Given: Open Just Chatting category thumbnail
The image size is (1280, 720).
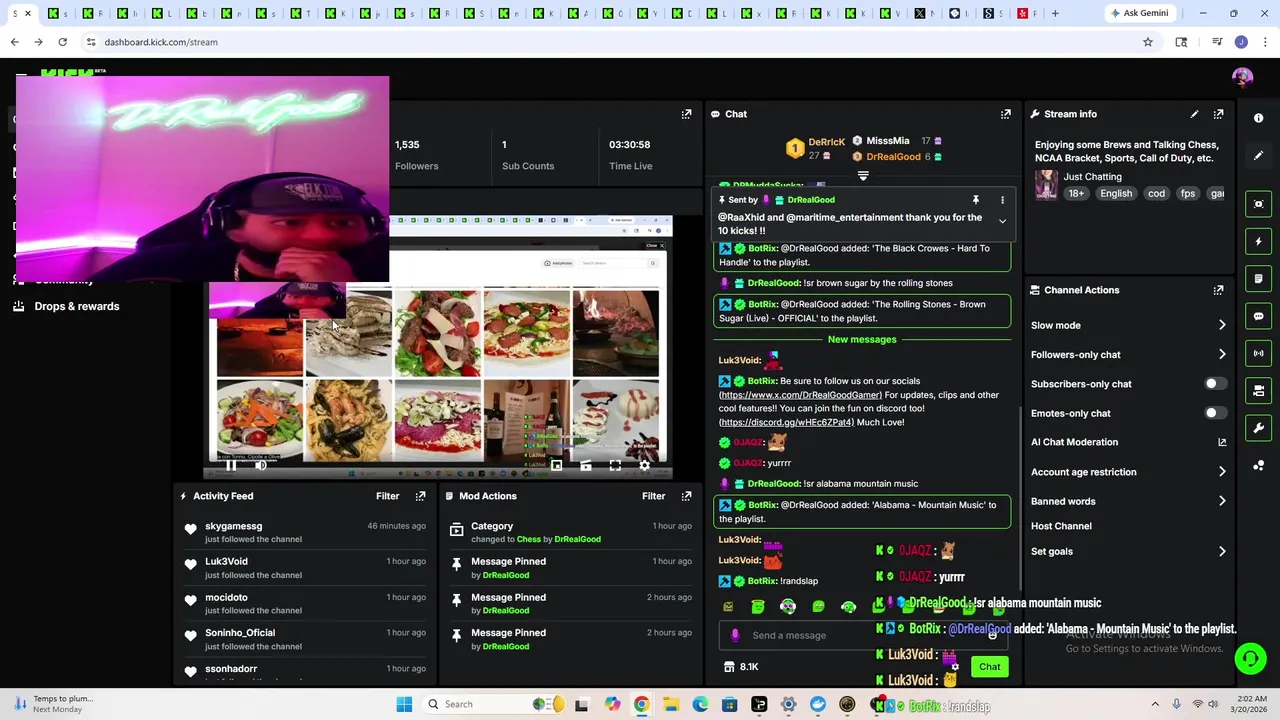Looking at the screenshot, I should coord(1046,185).
